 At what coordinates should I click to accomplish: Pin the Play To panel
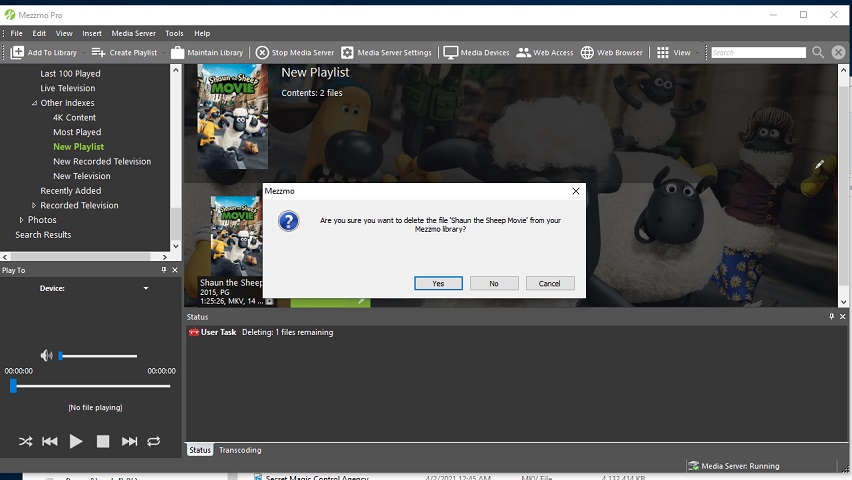coord(164,270)
